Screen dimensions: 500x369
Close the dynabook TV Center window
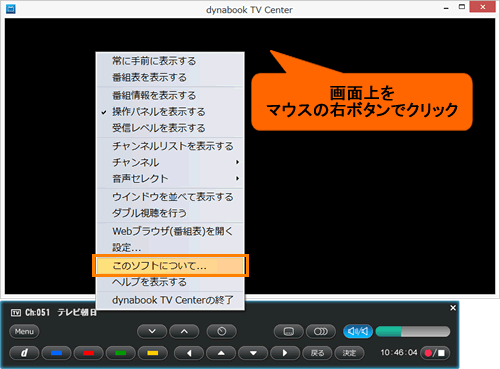pos(482,7)
